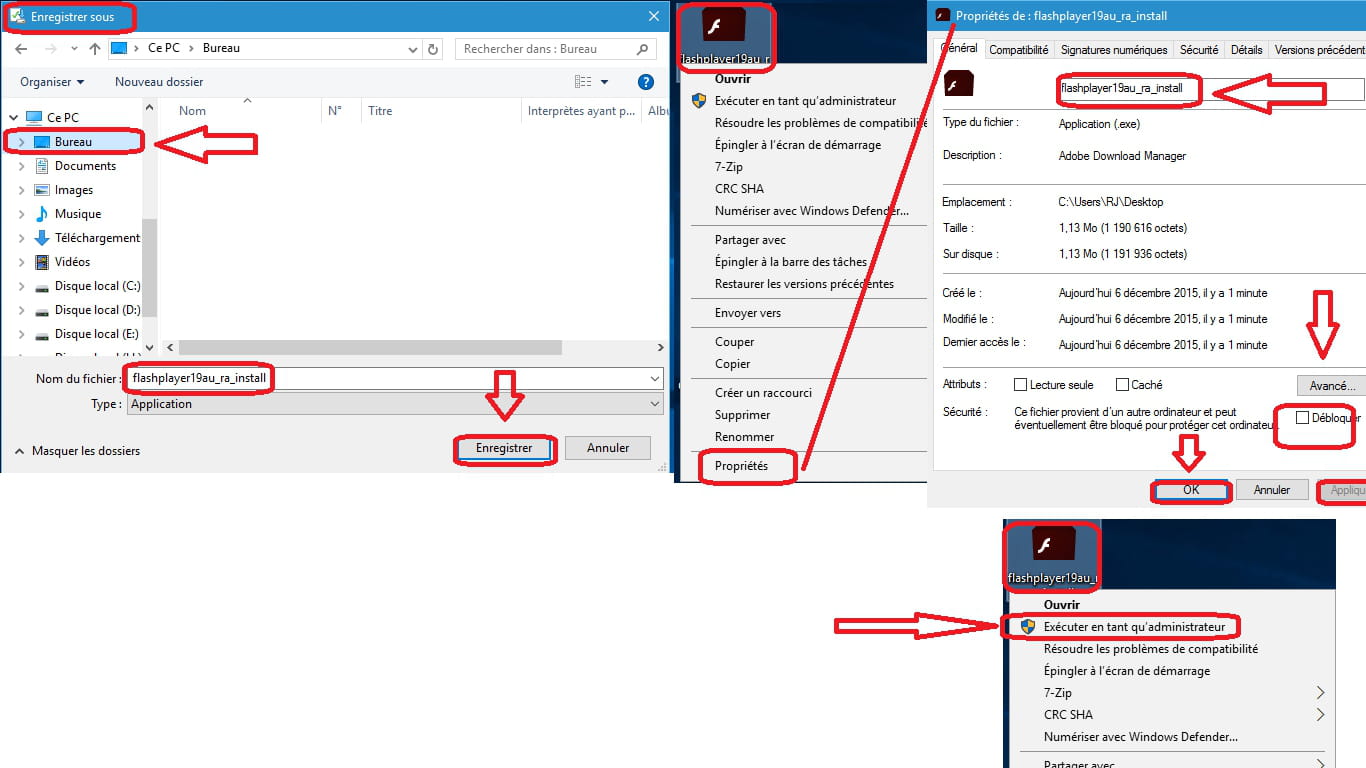Refresh the Bureau folder listing
Screen dimensions: 1366x768
click(433, 48)
